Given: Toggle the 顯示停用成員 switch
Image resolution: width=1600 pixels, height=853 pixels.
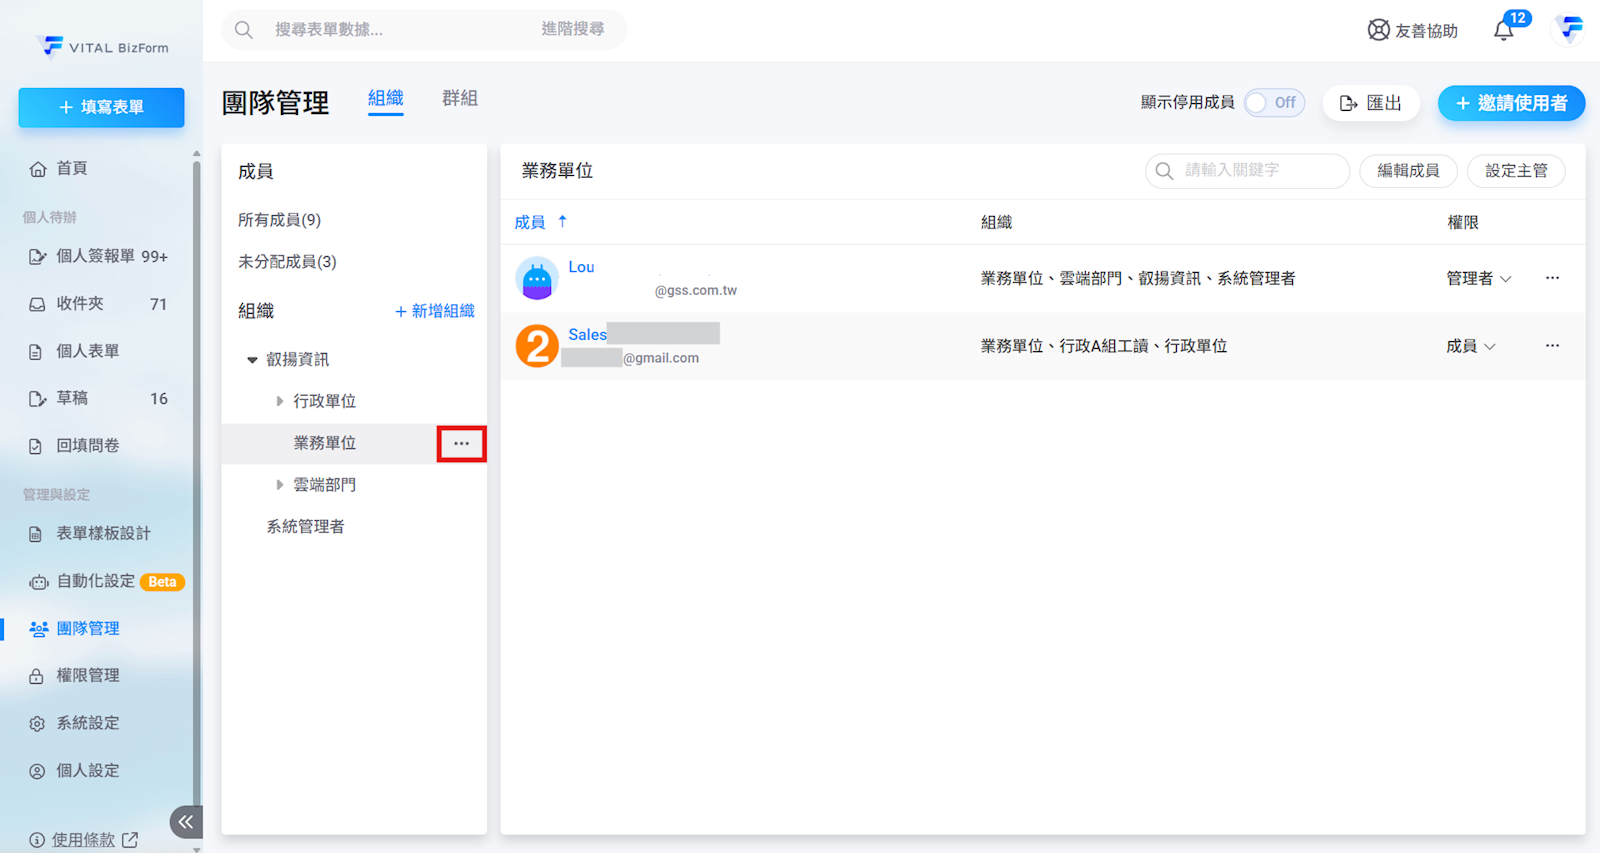Looking at the screenshot, I should pyautogui.click(x=1274, y=103).
